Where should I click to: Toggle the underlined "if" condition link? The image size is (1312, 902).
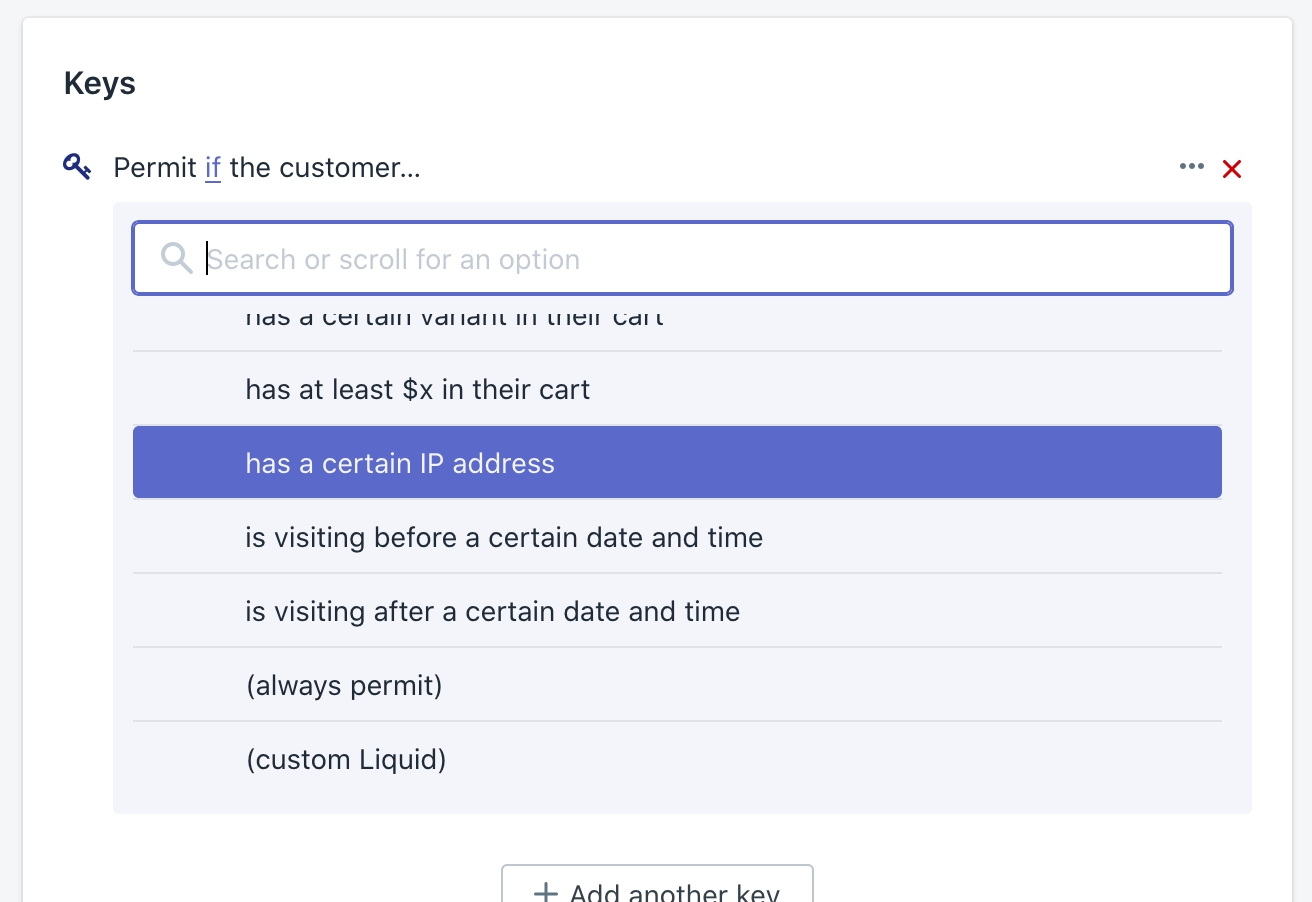click(213, 168)
